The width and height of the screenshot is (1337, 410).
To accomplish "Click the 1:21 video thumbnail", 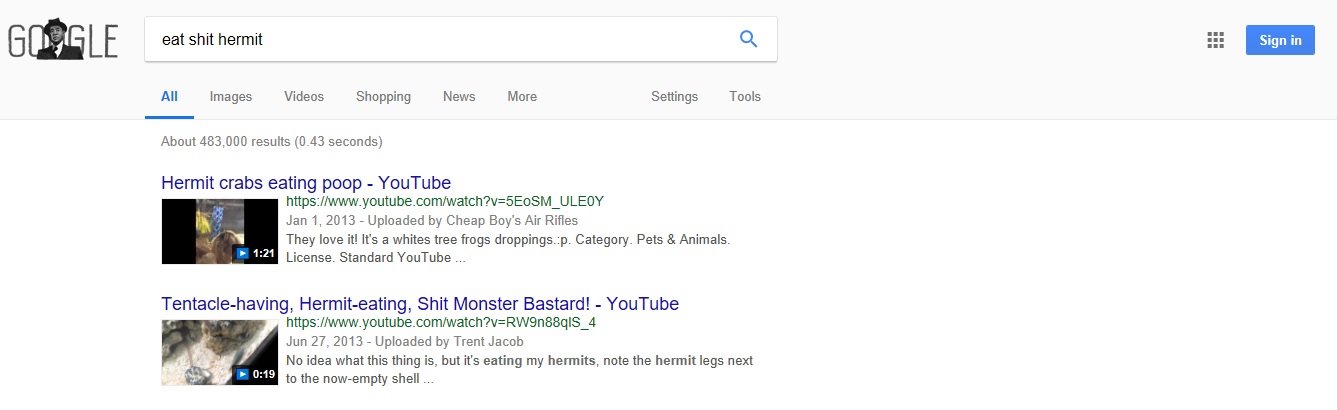I will tap(219, 231).
